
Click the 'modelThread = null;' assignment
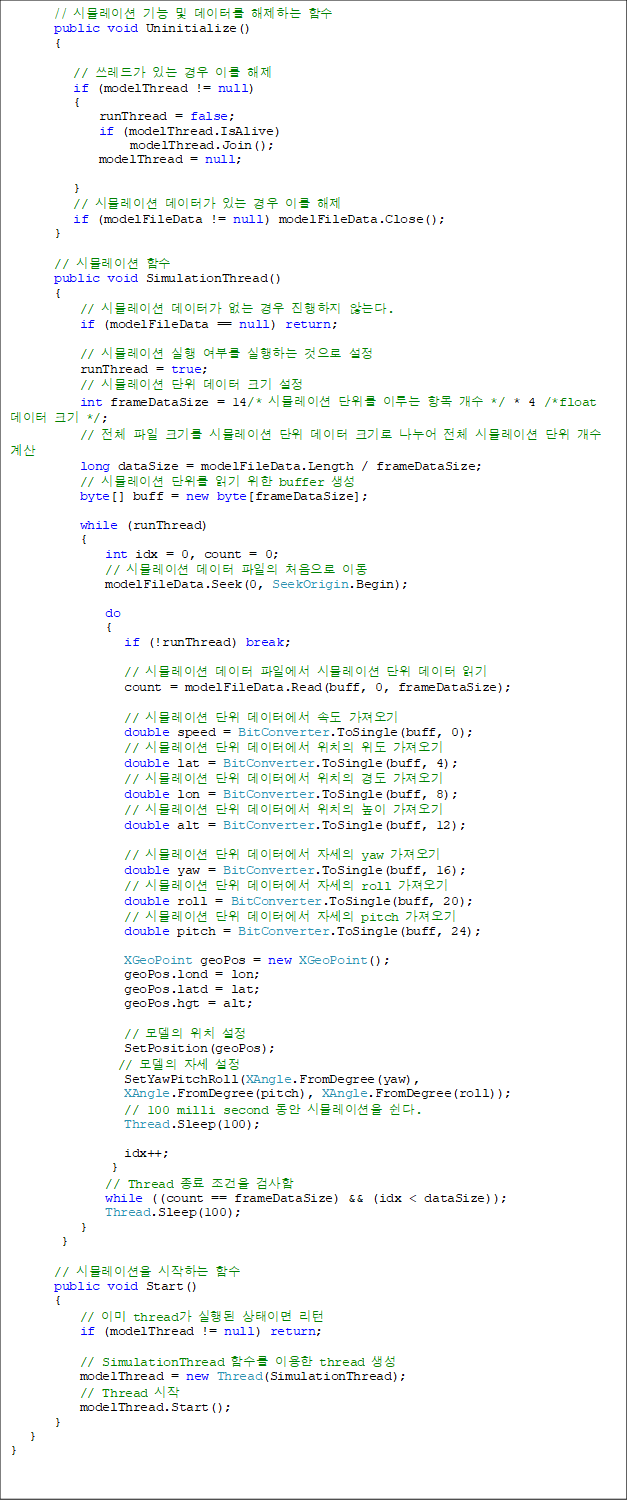170,160
